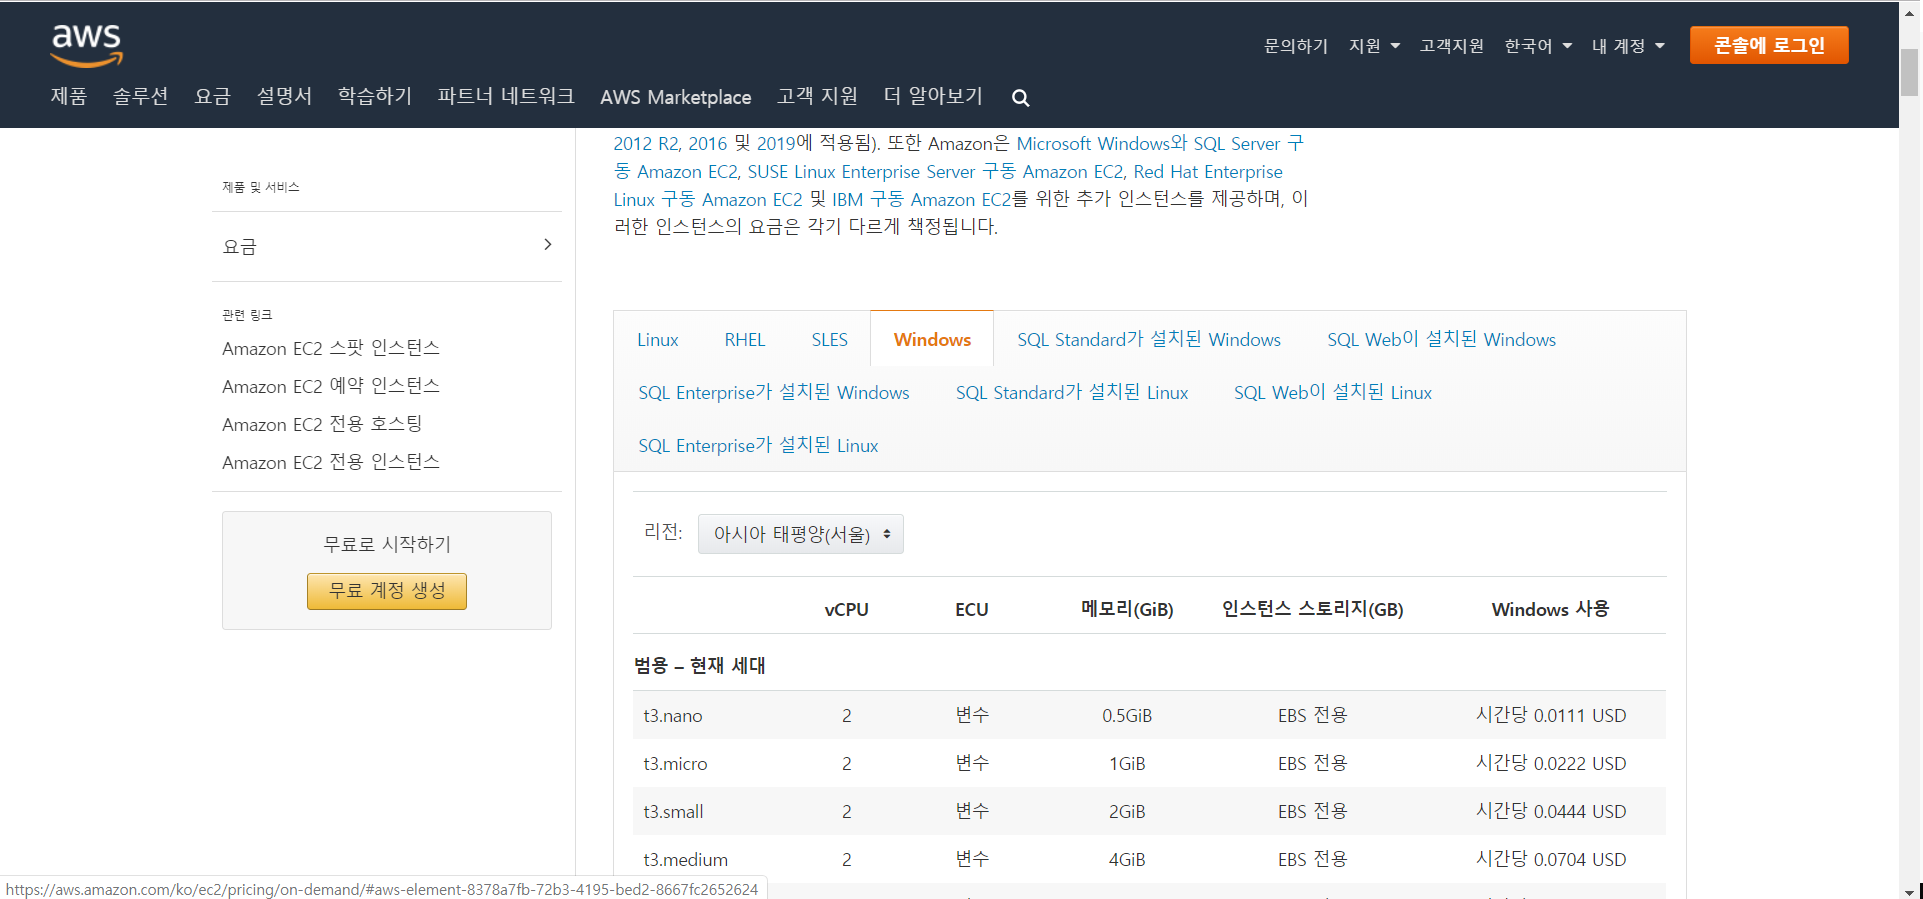Follow the Red Hat Enterprise Linux link
This screenshot has height=899, width=1923.
(x=1208, y=172)
